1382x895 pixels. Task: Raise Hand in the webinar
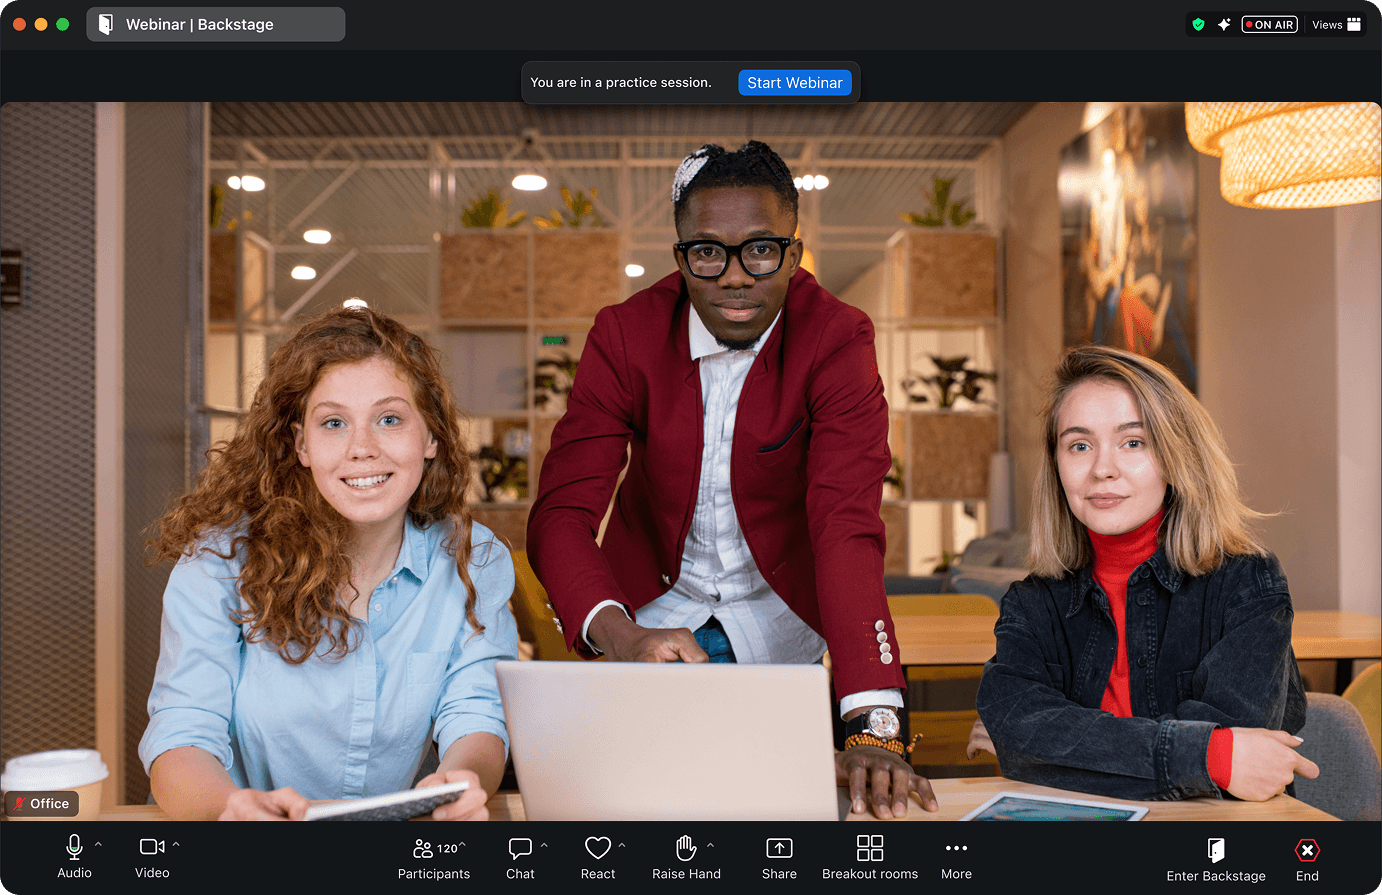click(x=686, y=858)
